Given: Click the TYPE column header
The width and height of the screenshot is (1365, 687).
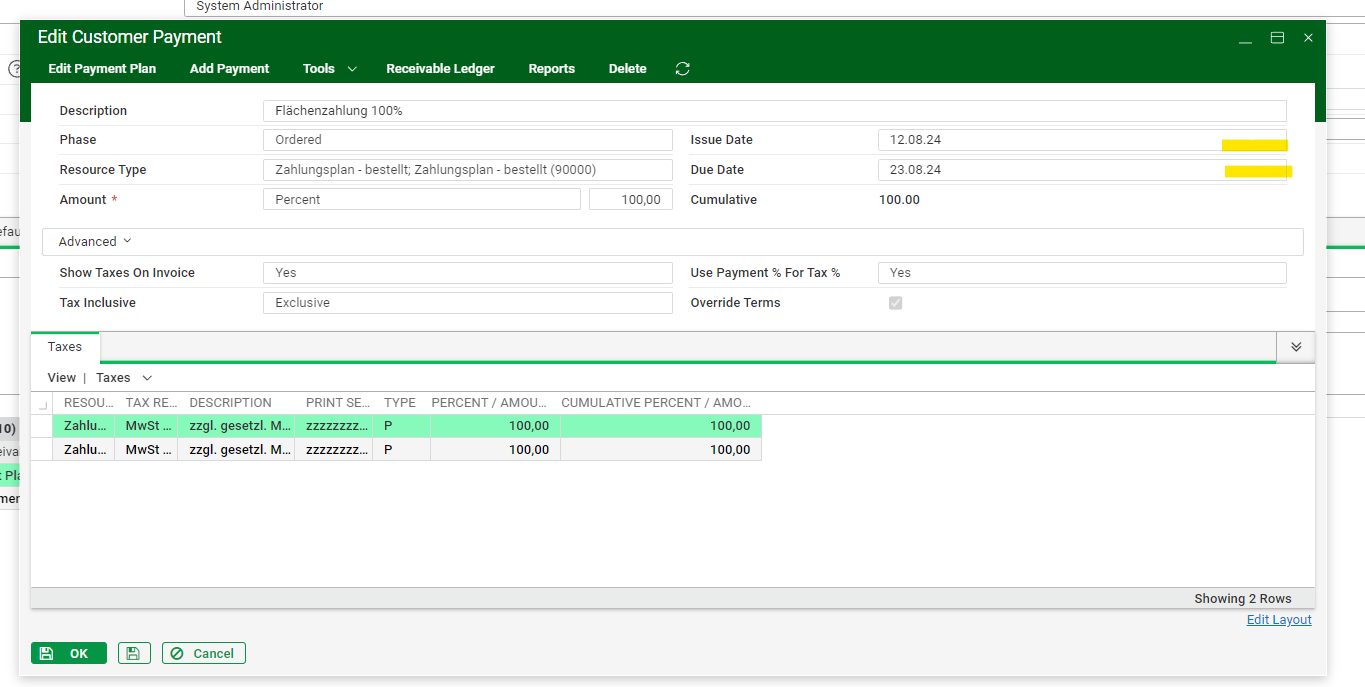Looking at the screenshot, I should tap(400, 403).
